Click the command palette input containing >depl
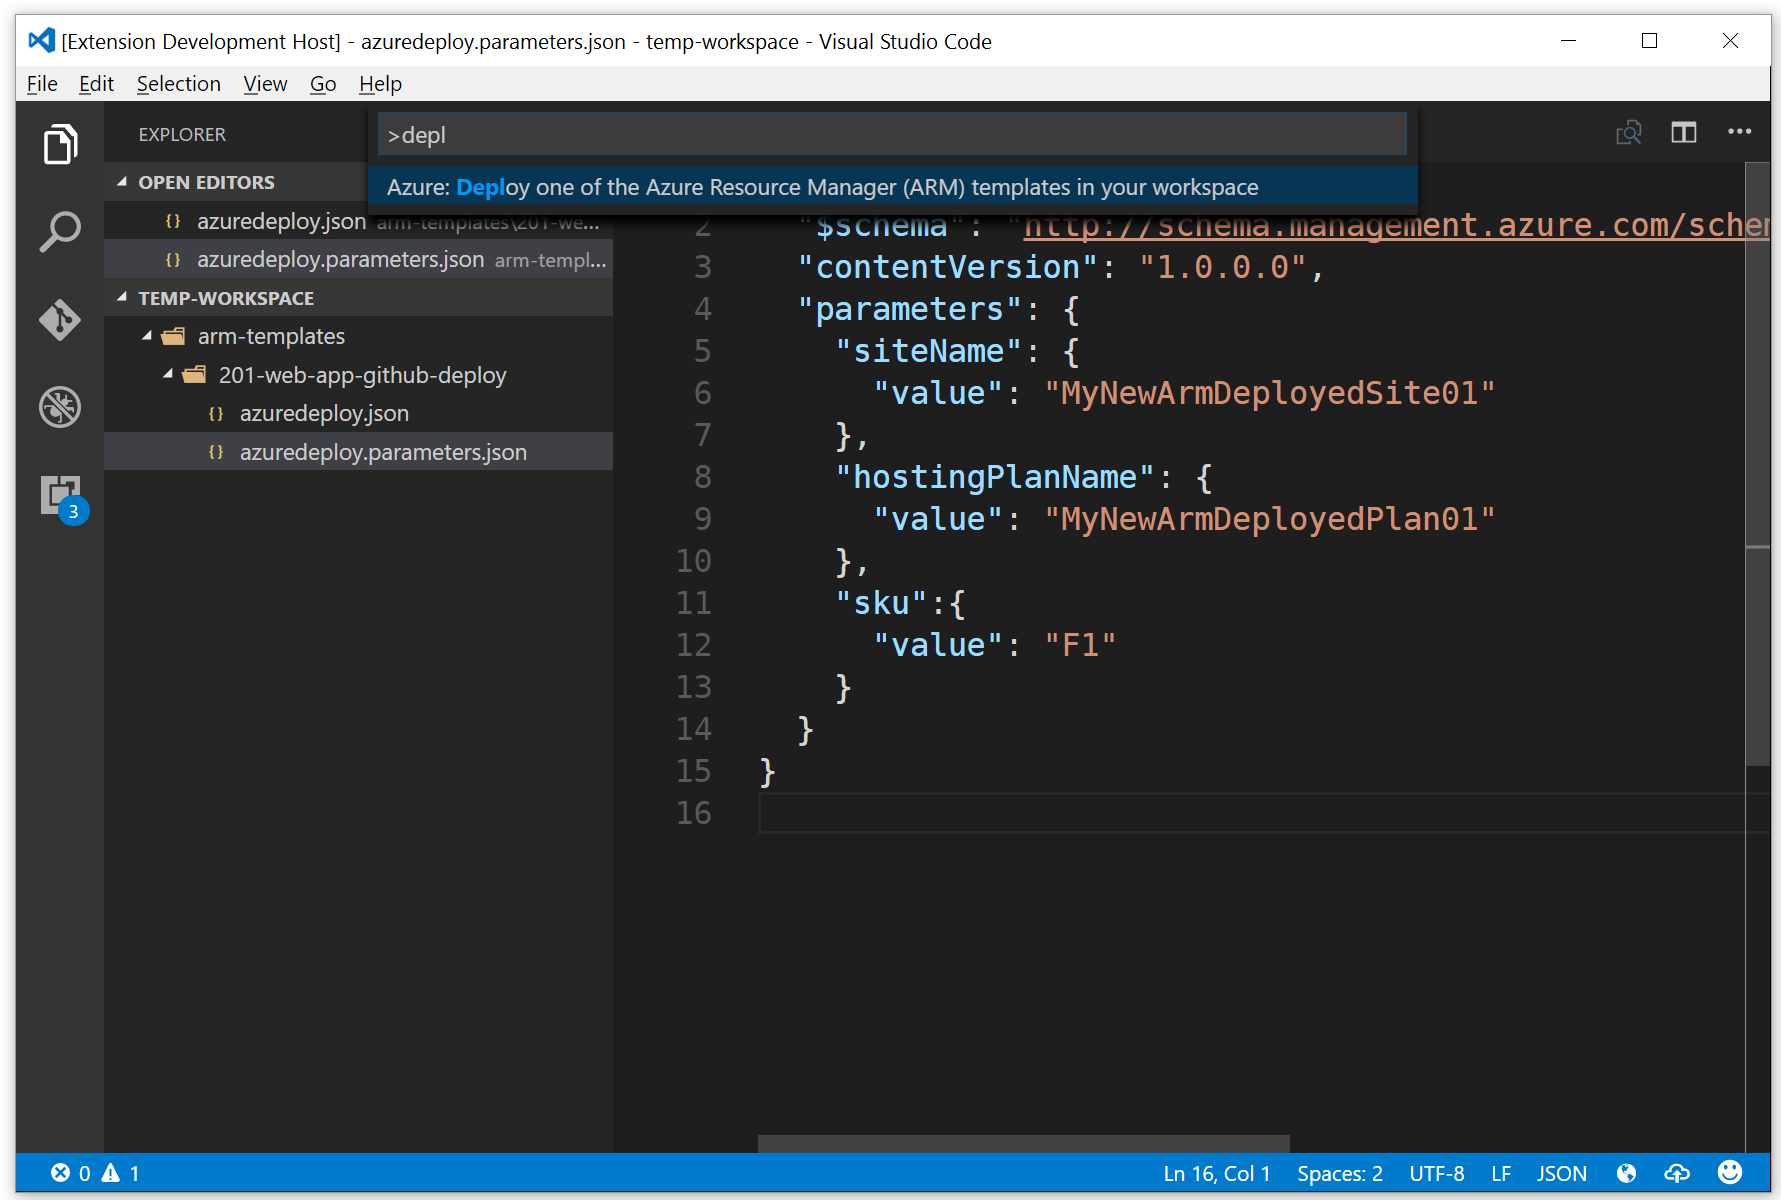The height and width of the screenshot is (1200, 1781). [x=892, y=134]
